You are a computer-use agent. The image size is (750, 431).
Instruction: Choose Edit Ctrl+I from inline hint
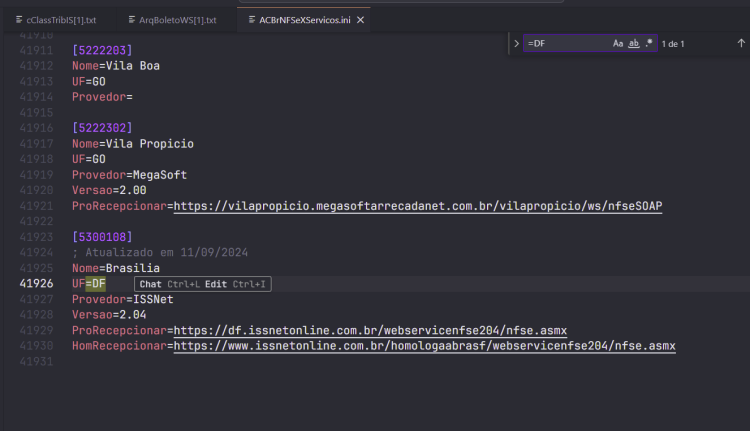coord(235,284)
